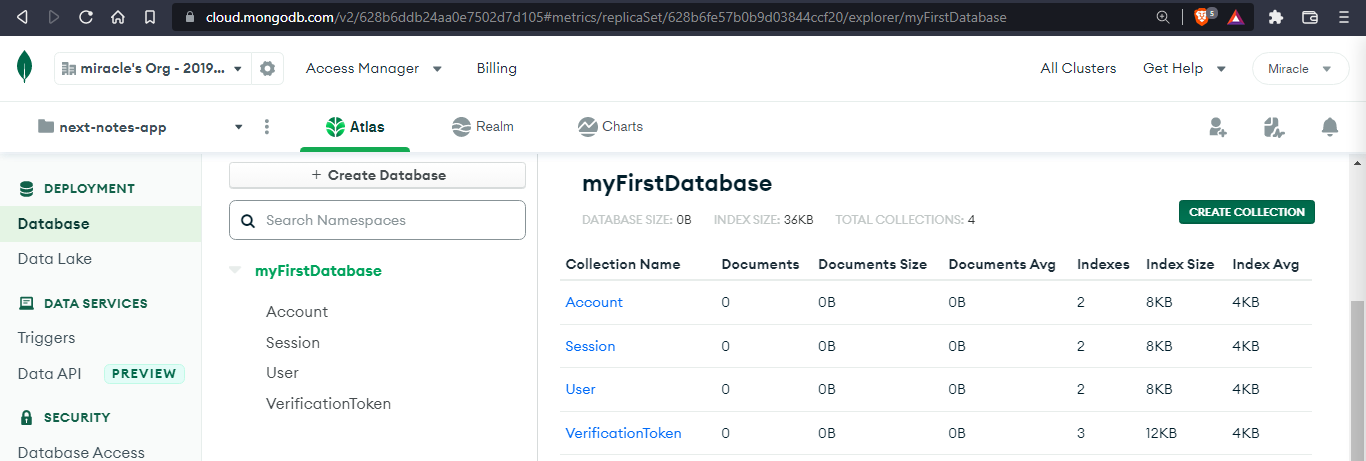Click the Documents Avg column header

tap(1002, 265)
